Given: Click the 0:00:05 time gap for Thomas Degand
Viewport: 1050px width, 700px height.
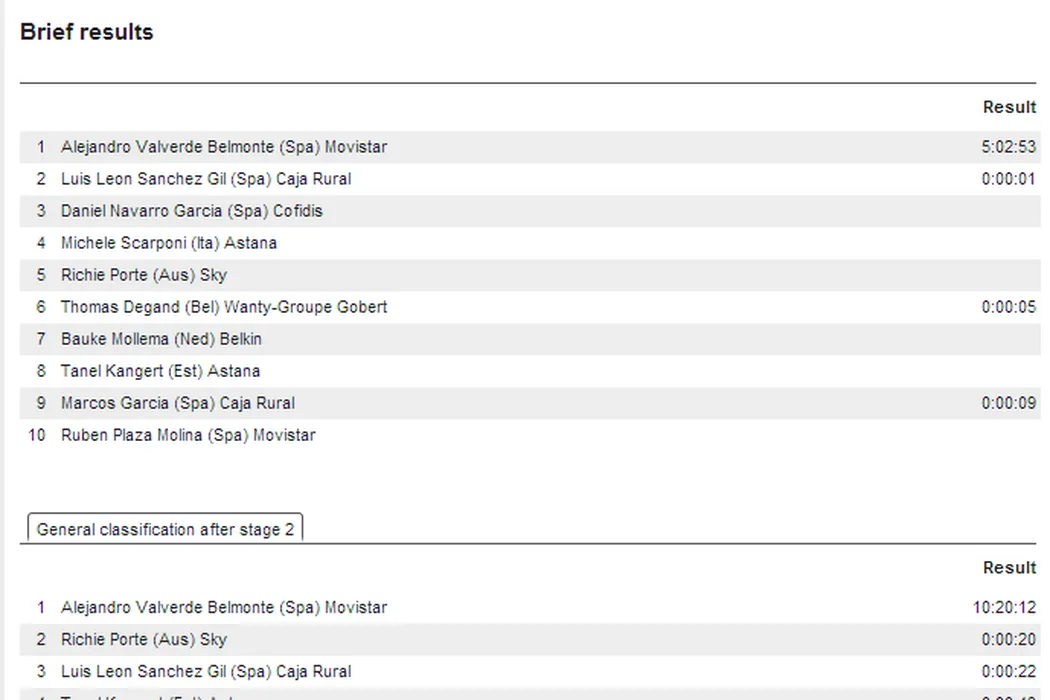Looking at the screenshot, I should 1008,307.
